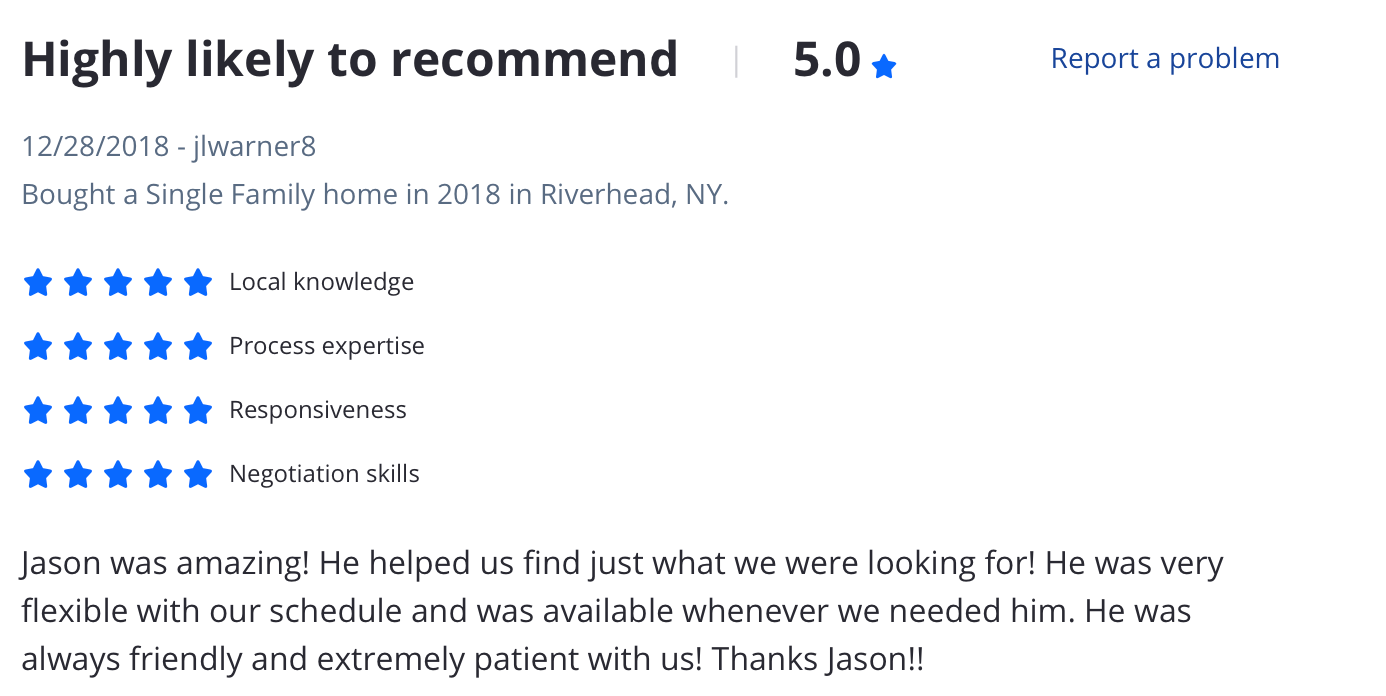
Task: Click fifth star in Local knowledge row
Action: (x=198, y=283)
